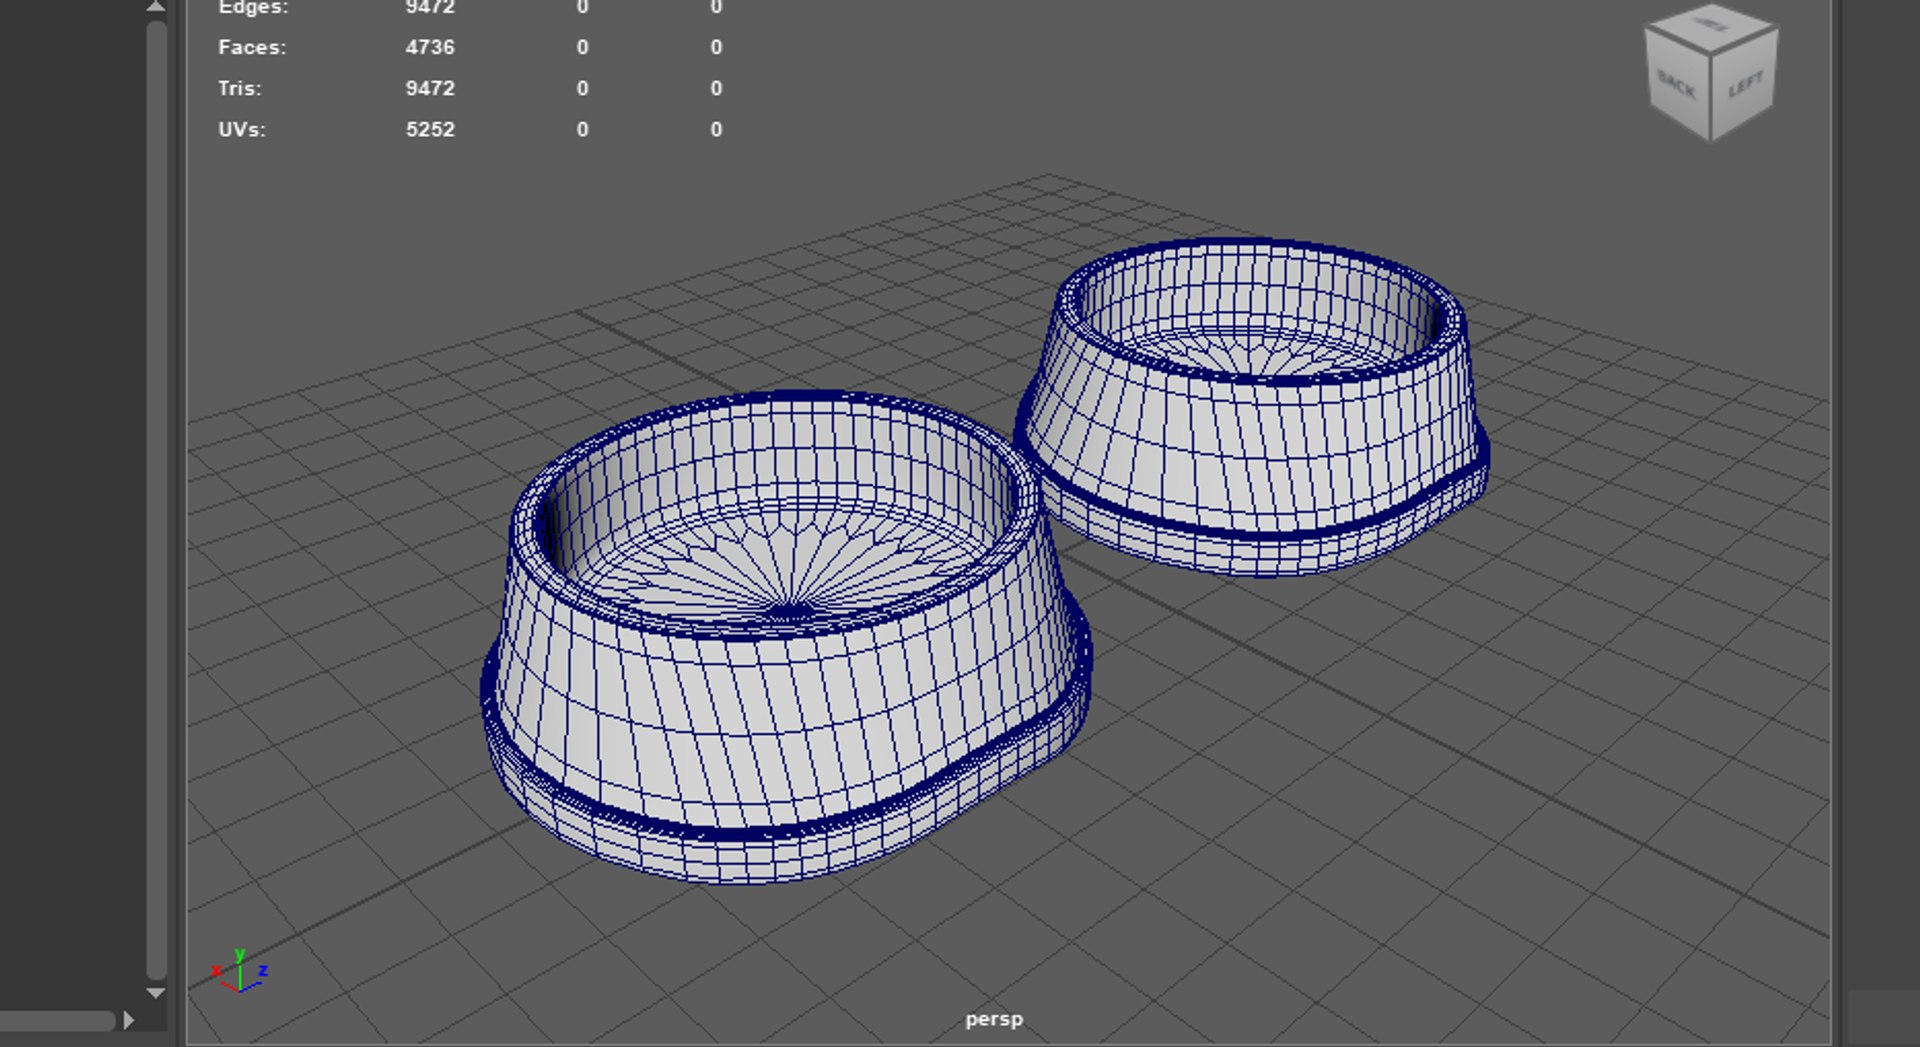Click the scroll-right arrow of the left panel

[128, 1020]
